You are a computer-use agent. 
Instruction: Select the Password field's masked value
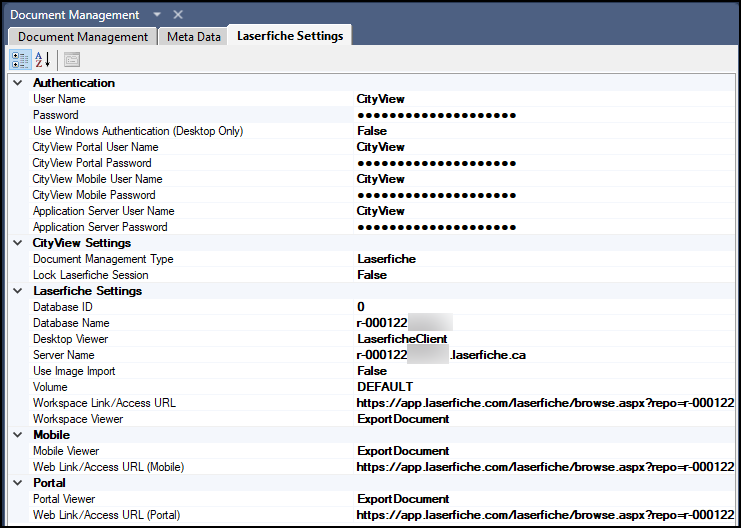point(543,115)
